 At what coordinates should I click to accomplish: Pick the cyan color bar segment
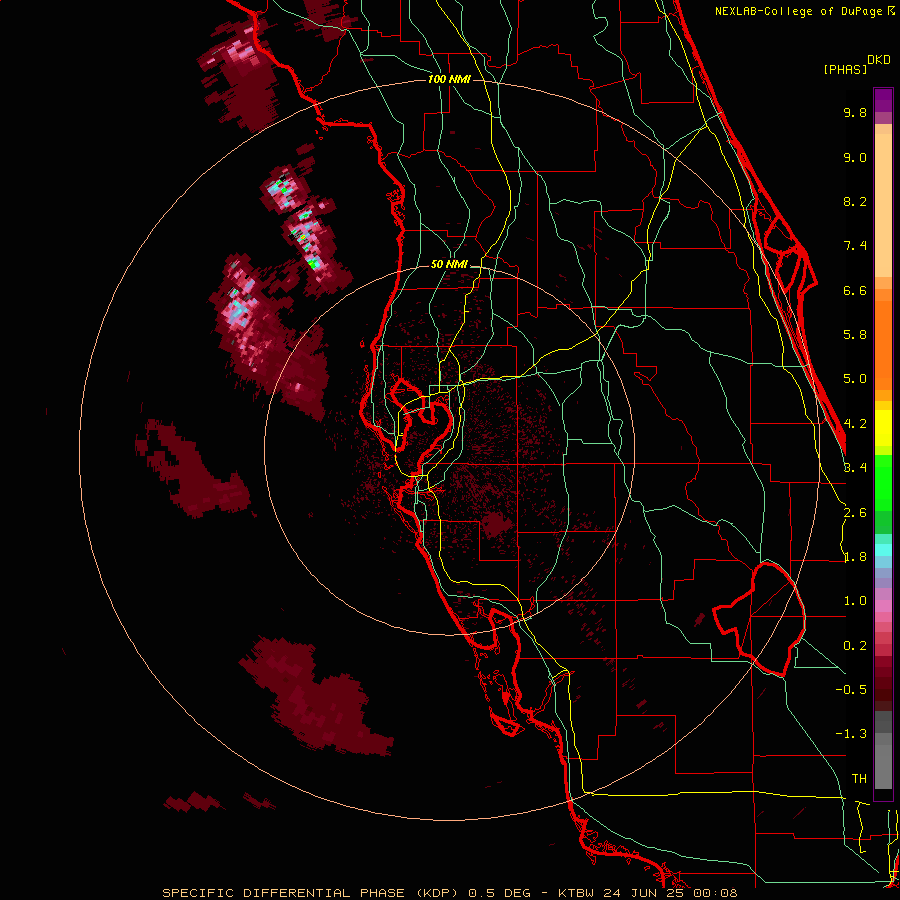[x=883, y=550]
